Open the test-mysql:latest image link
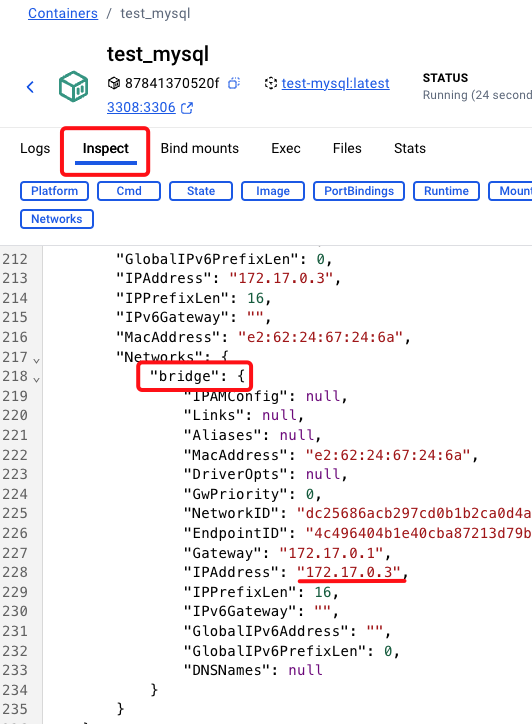 click(336, 83)
